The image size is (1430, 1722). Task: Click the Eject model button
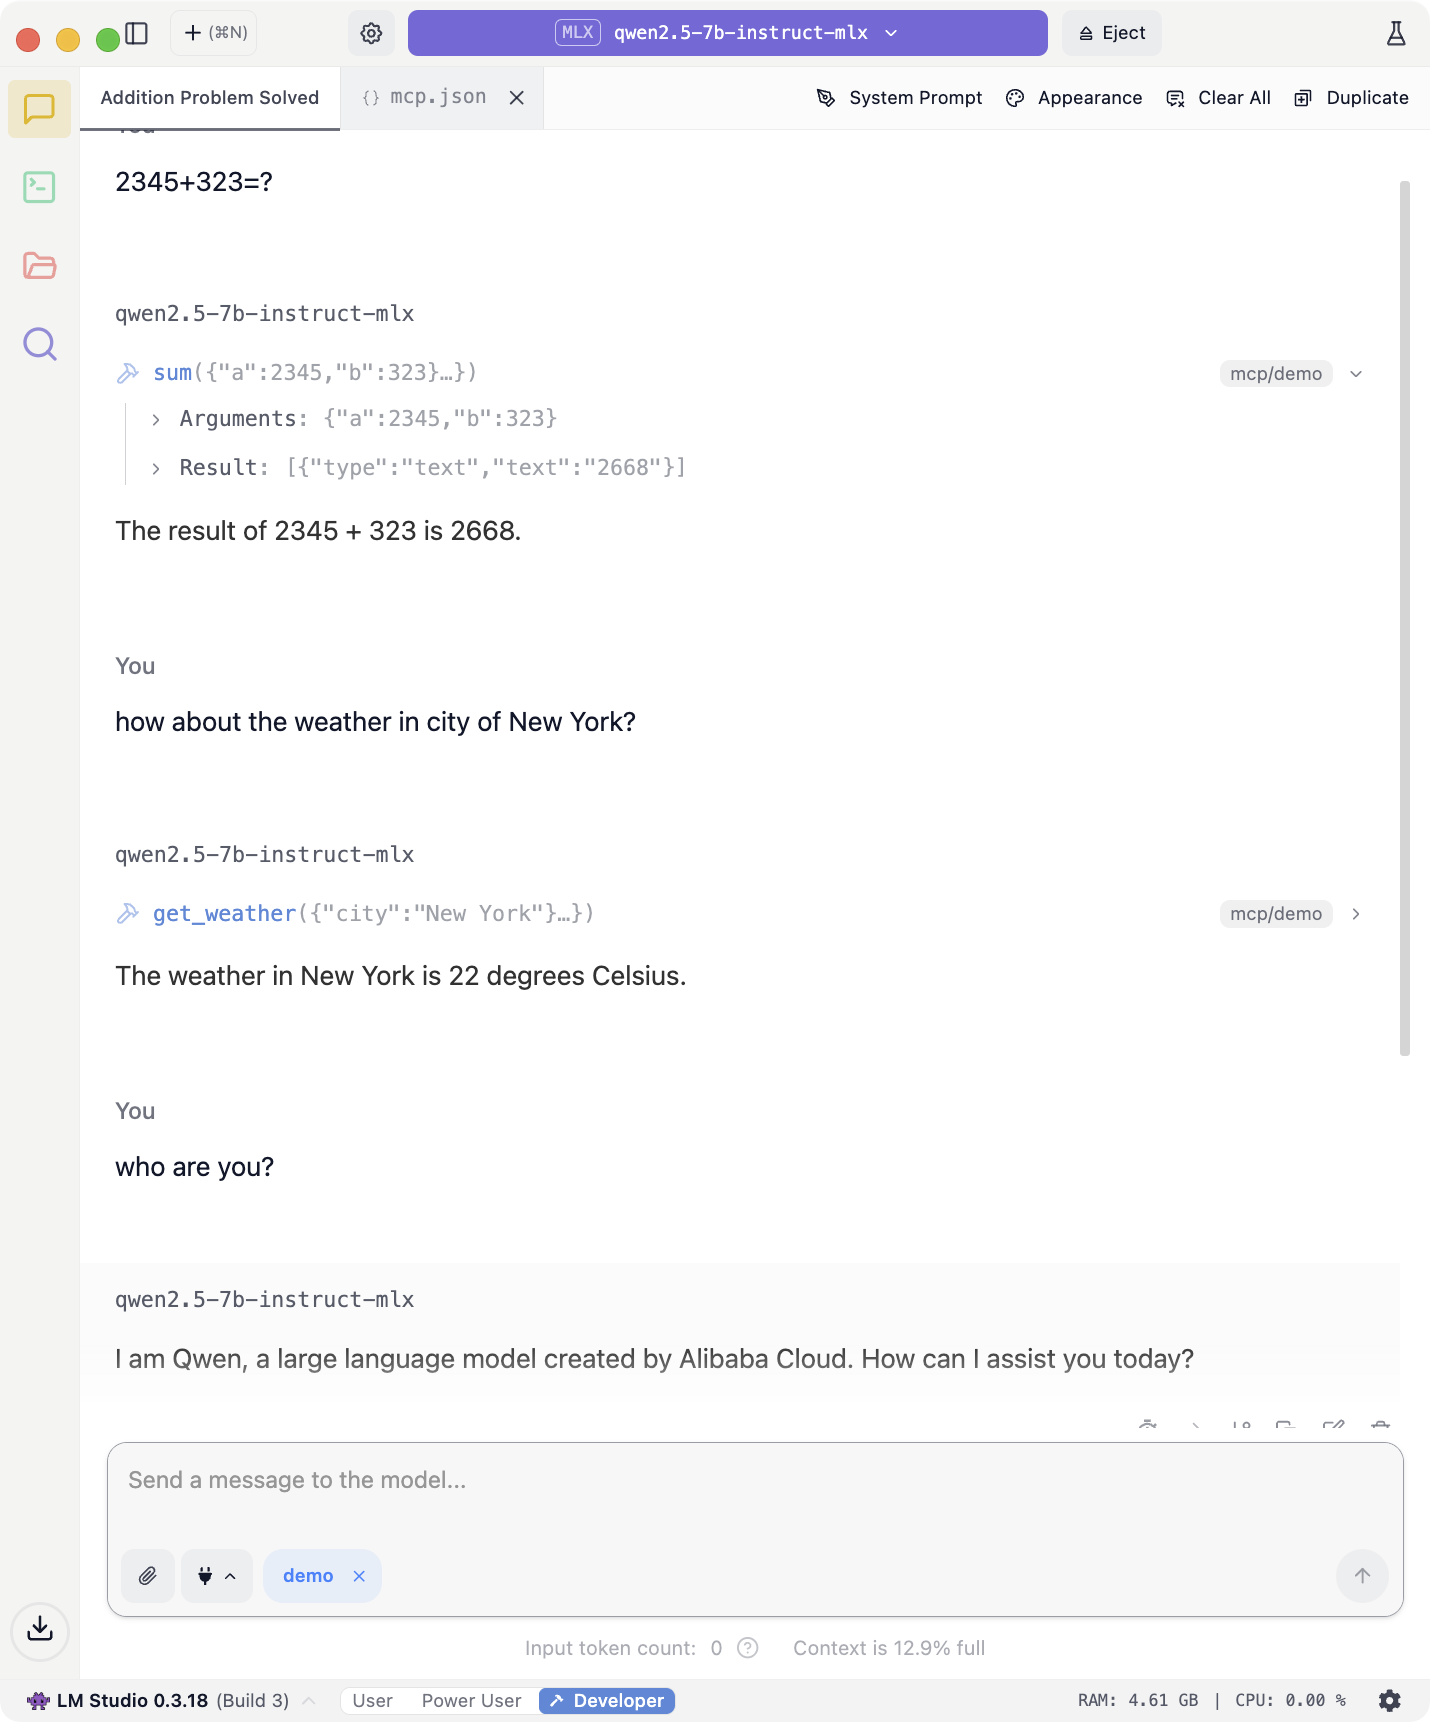(x=1112, y=33)
